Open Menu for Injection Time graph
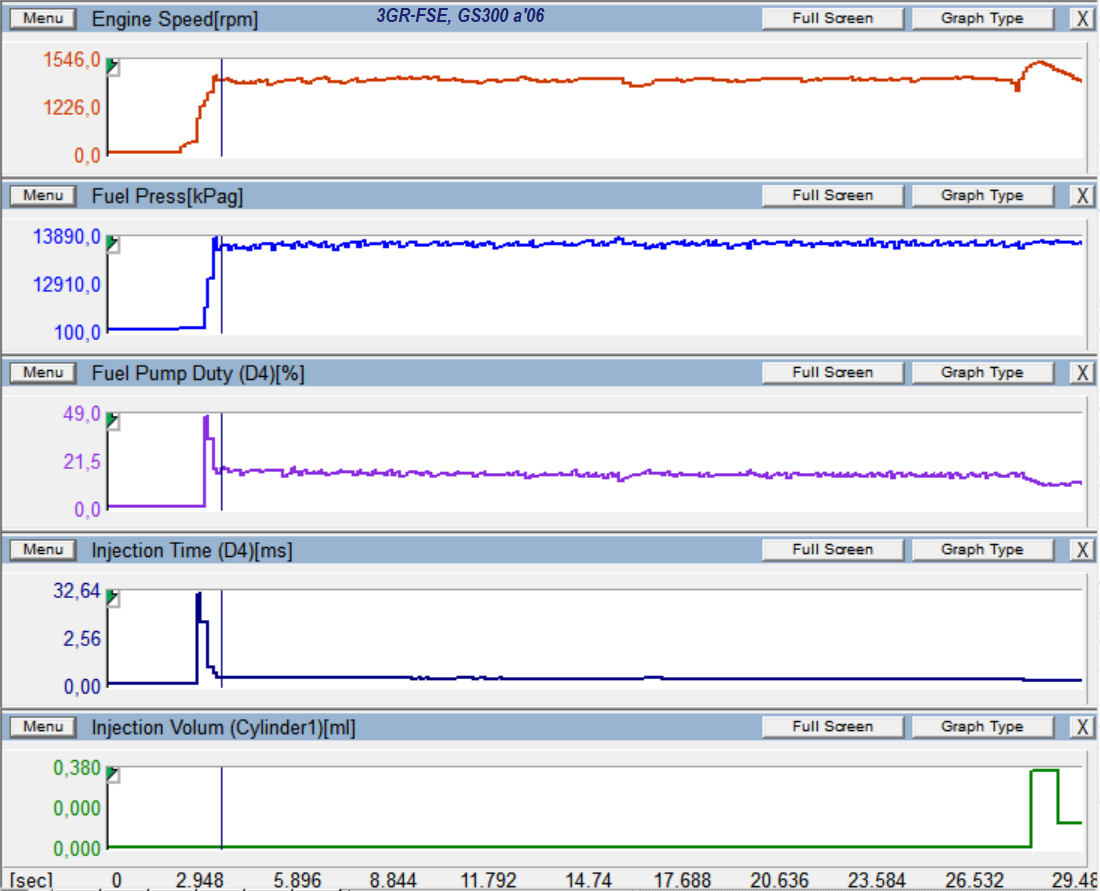The width and height of the screenshot is (1100, 891). click(x=43, y=550)
